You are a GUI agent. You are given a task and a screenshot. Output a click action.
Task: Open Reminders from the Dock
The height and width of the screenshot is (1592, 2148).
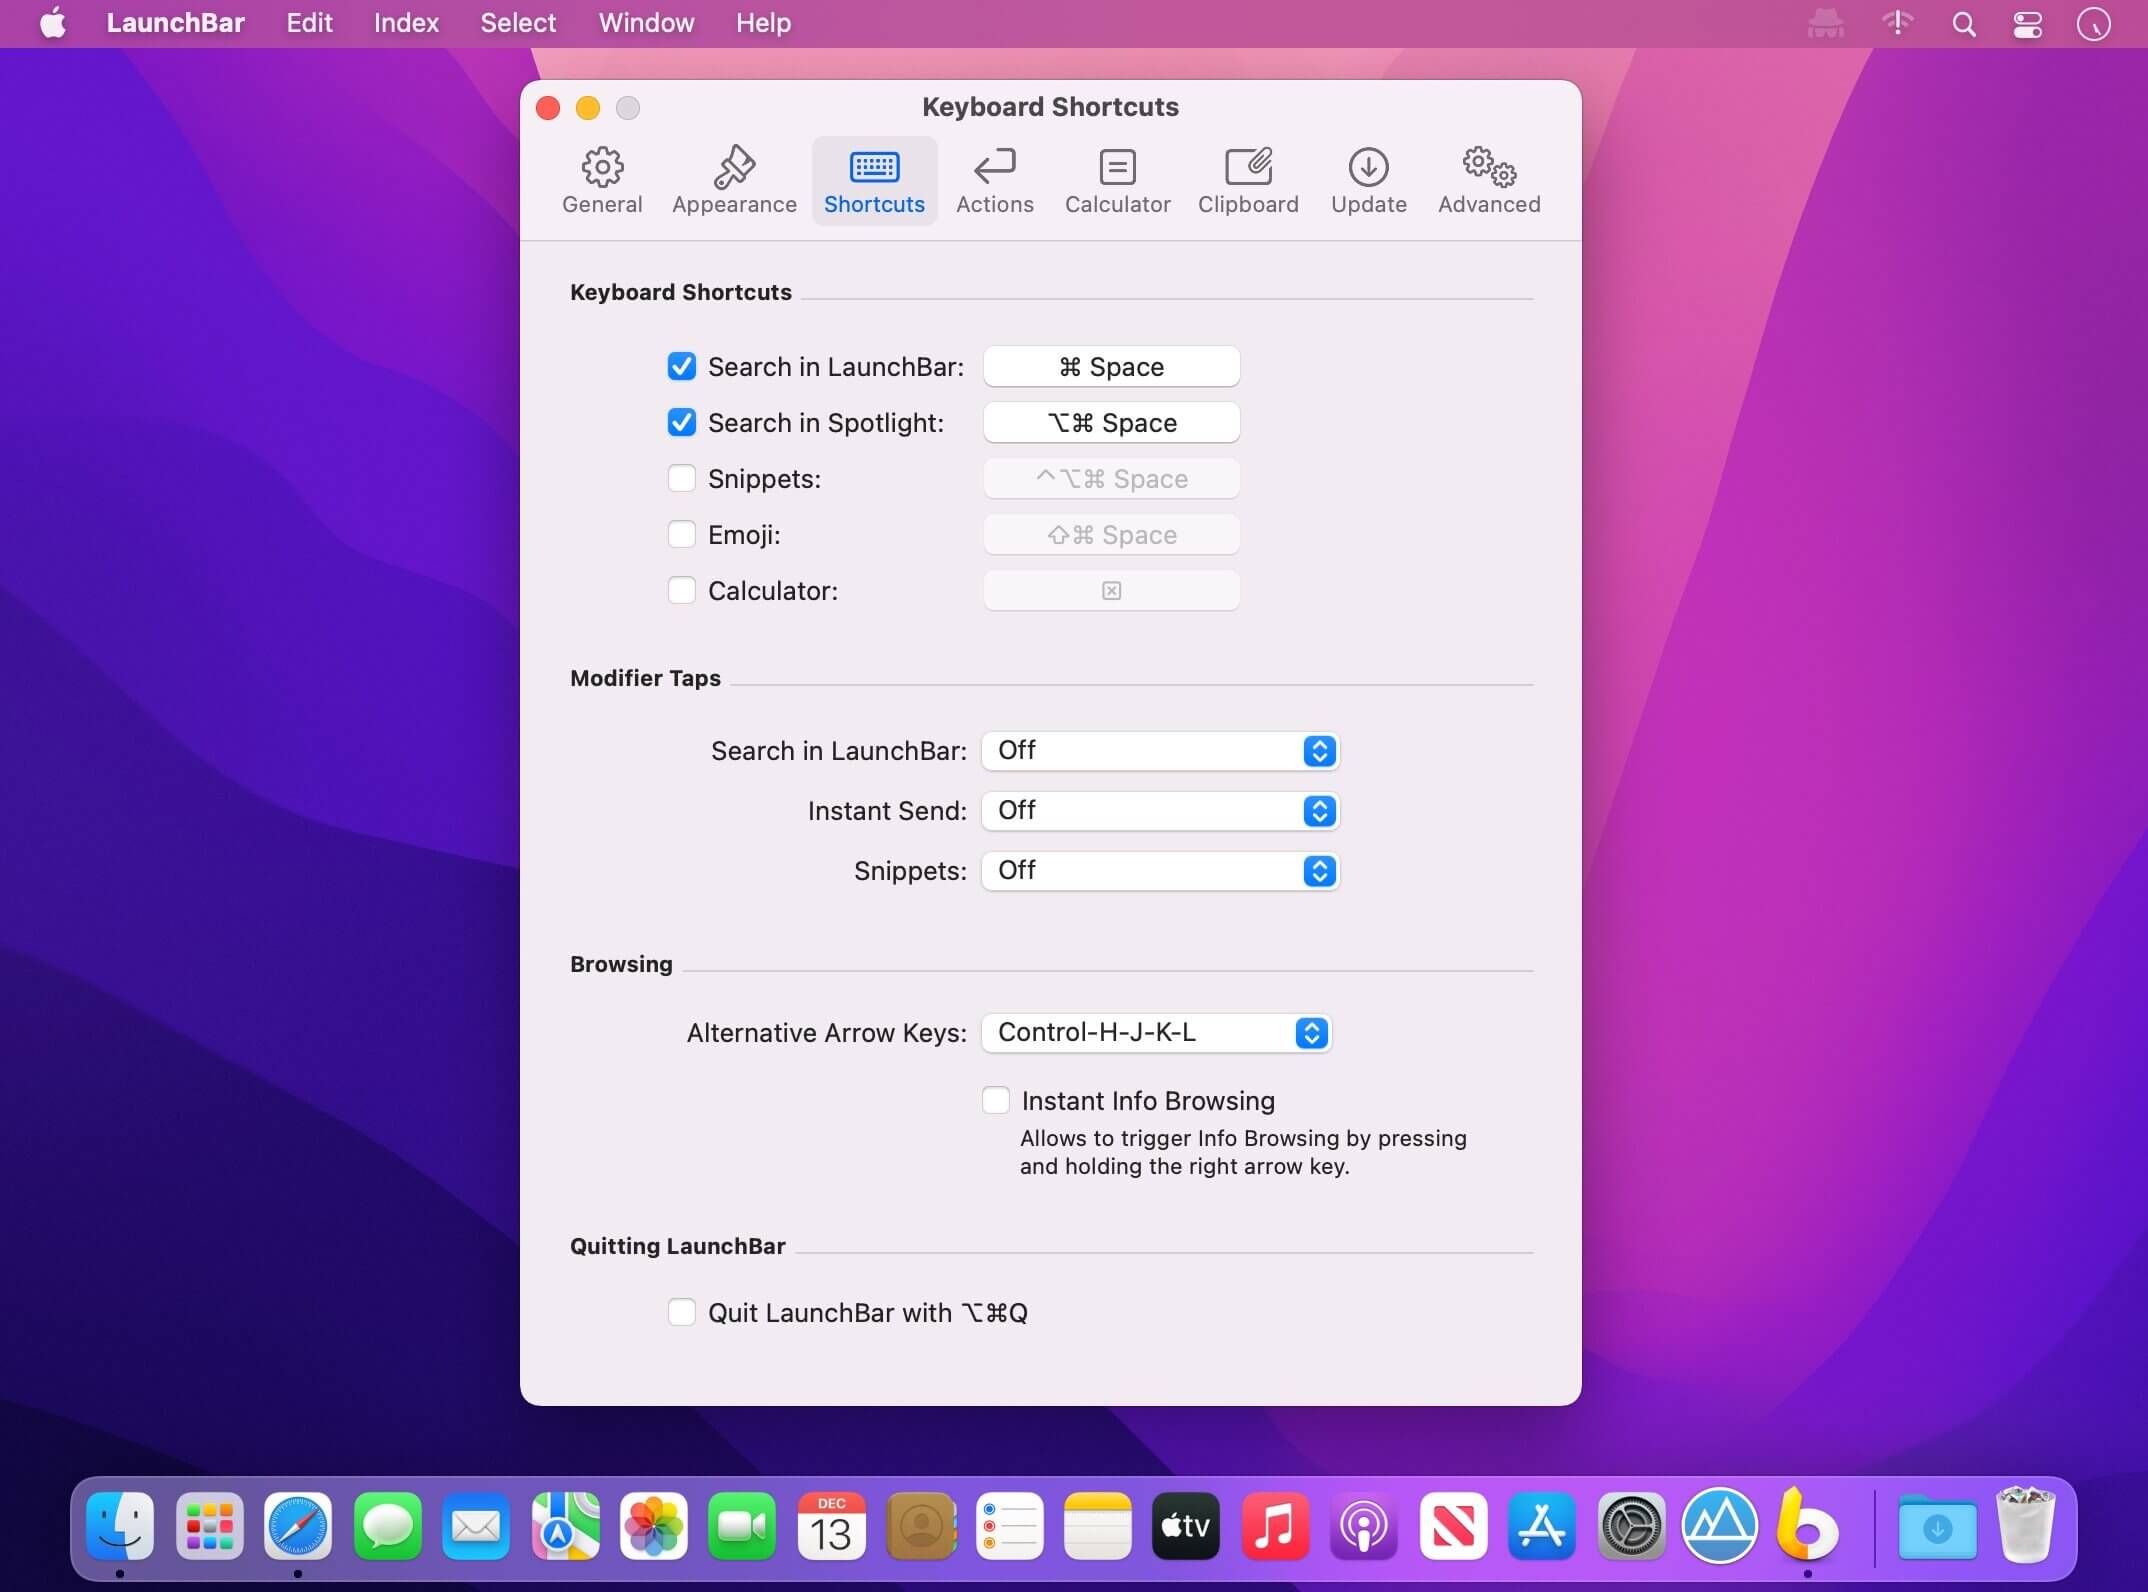click(1009, 1526)
